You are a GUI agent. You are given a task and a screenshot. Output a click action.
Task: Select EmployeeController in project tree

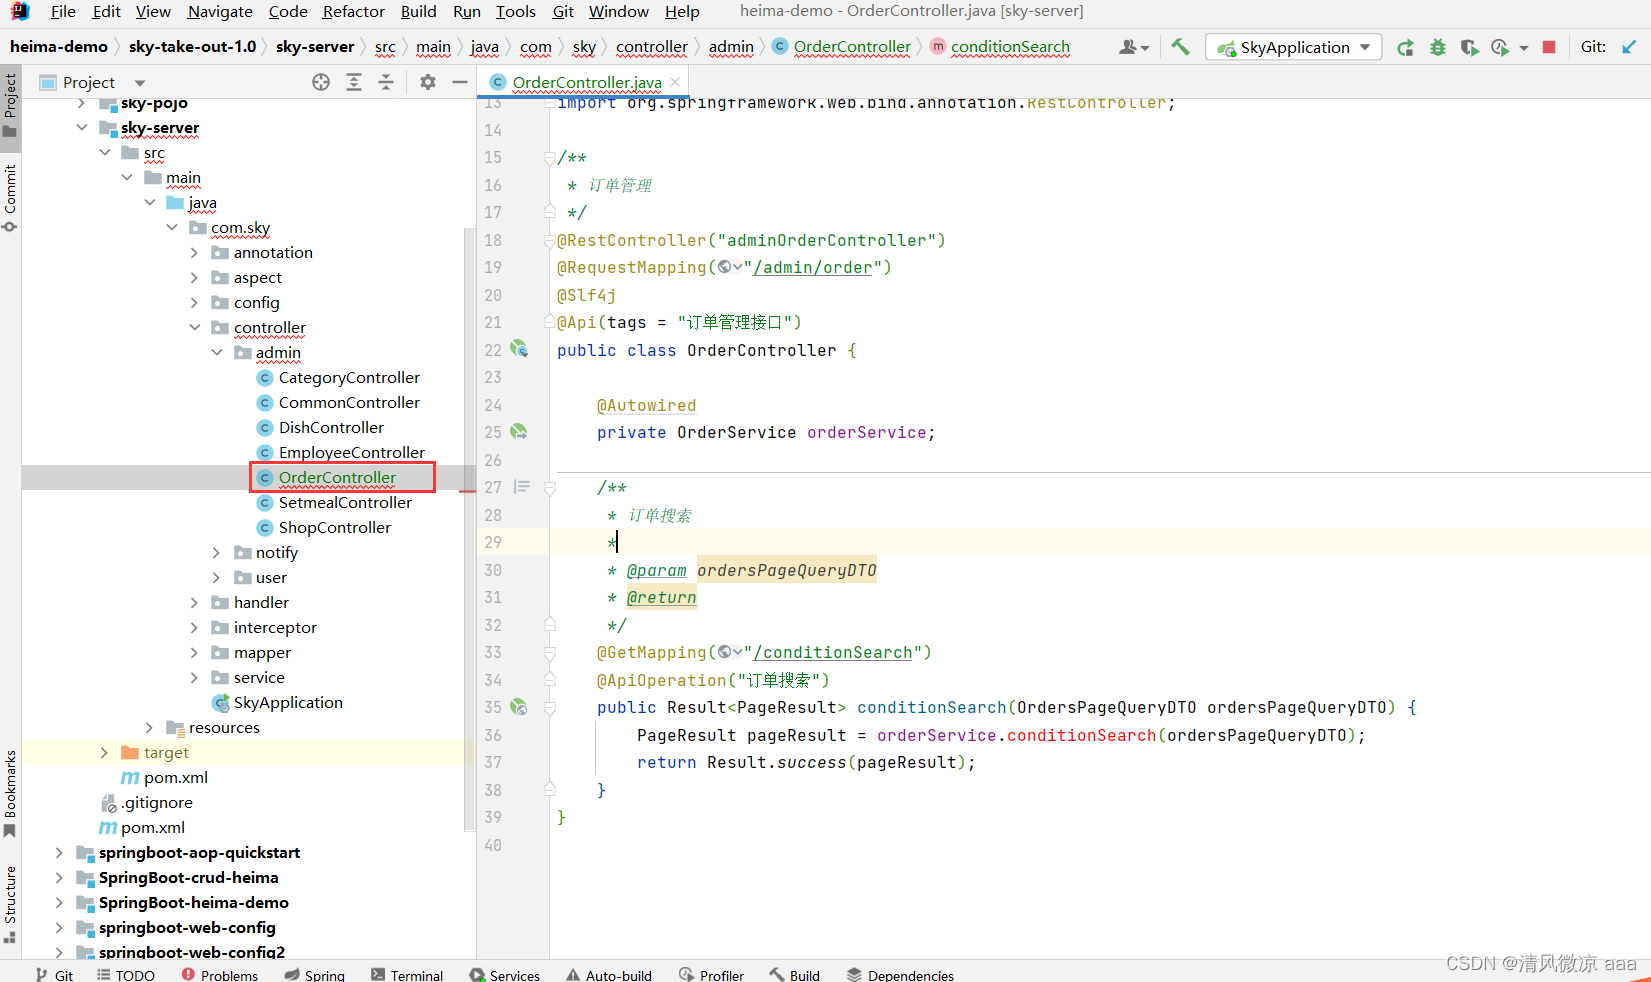(x=351, y=452)
